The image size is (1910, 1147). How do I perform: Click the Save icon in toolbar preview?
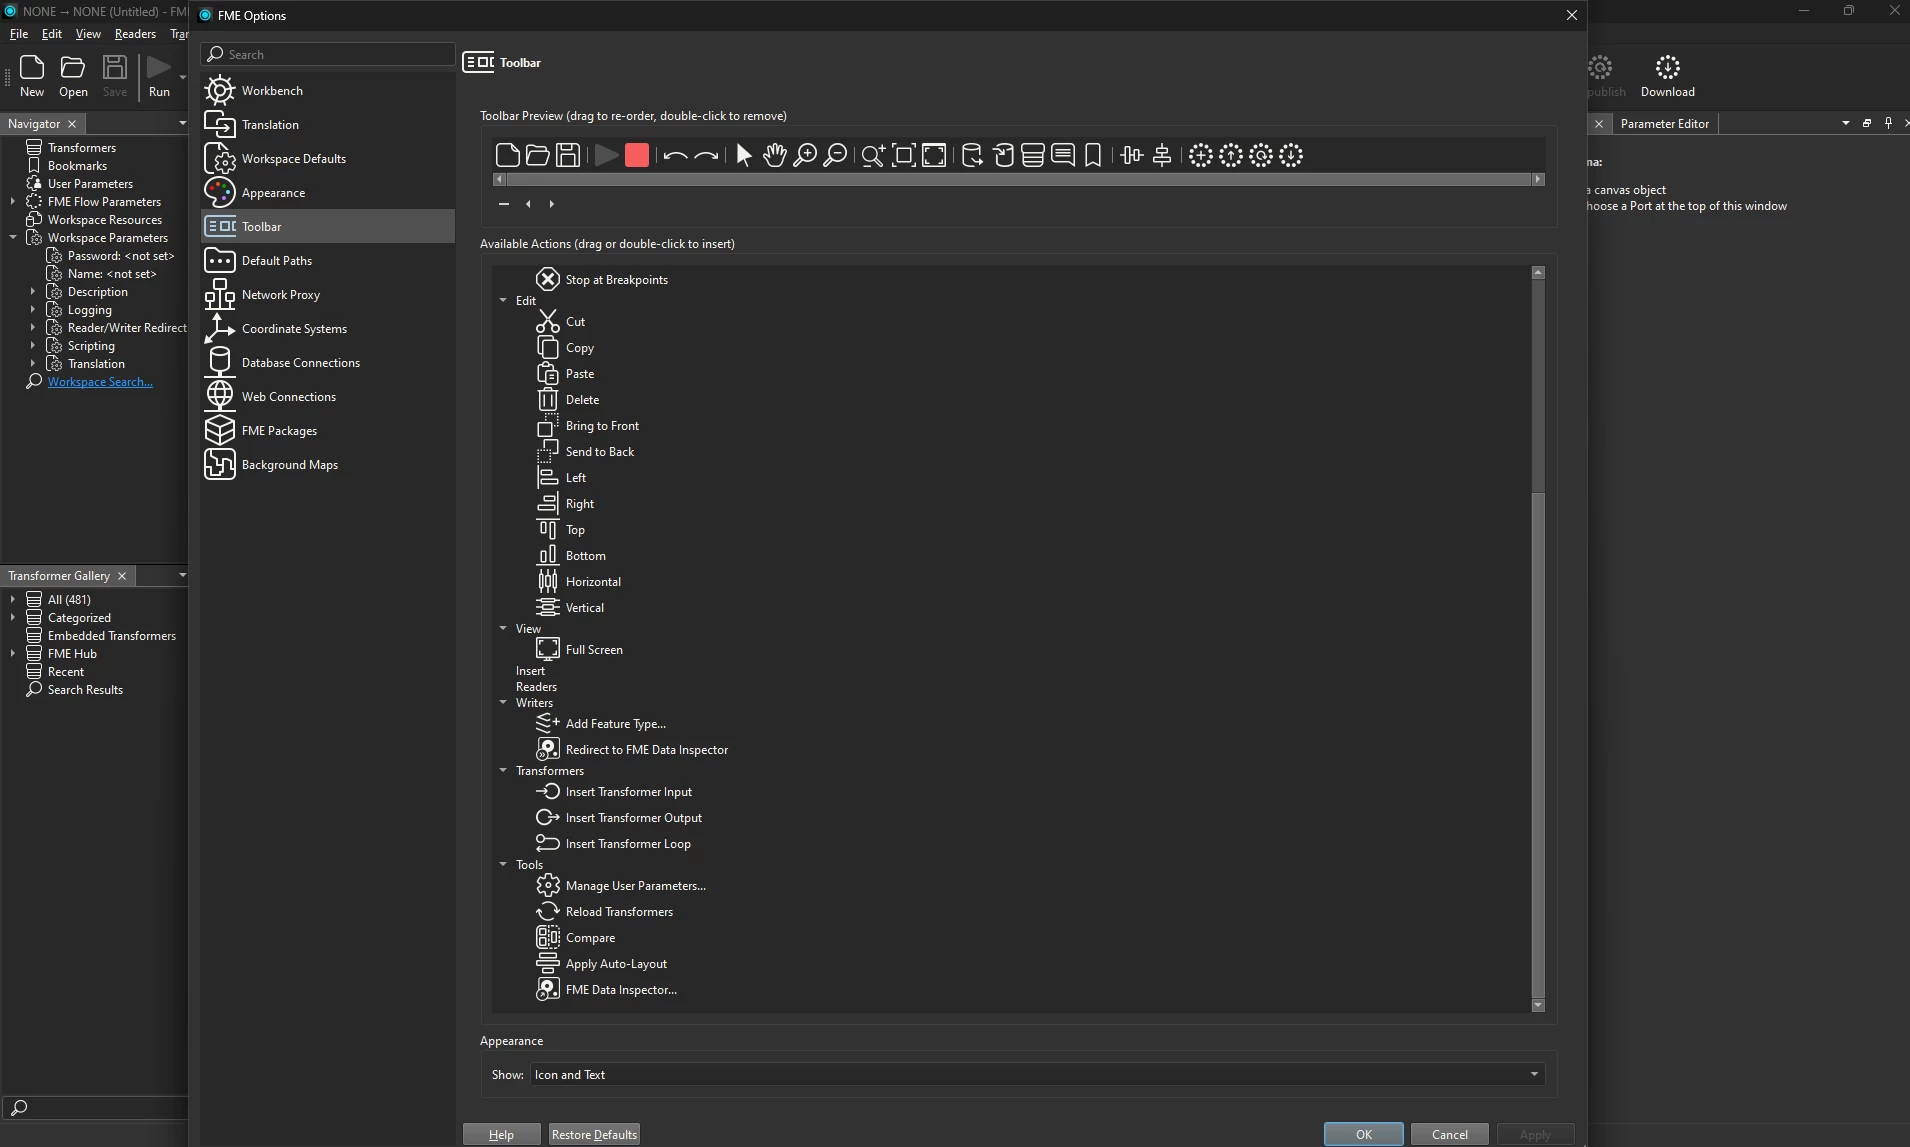(x=568, y=155)
